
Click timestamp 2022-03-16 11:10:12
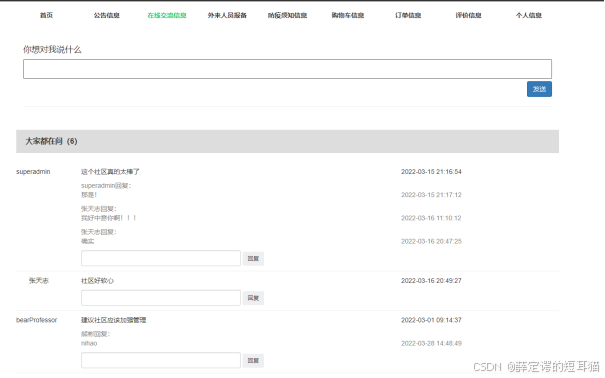[x=431, y=218]
